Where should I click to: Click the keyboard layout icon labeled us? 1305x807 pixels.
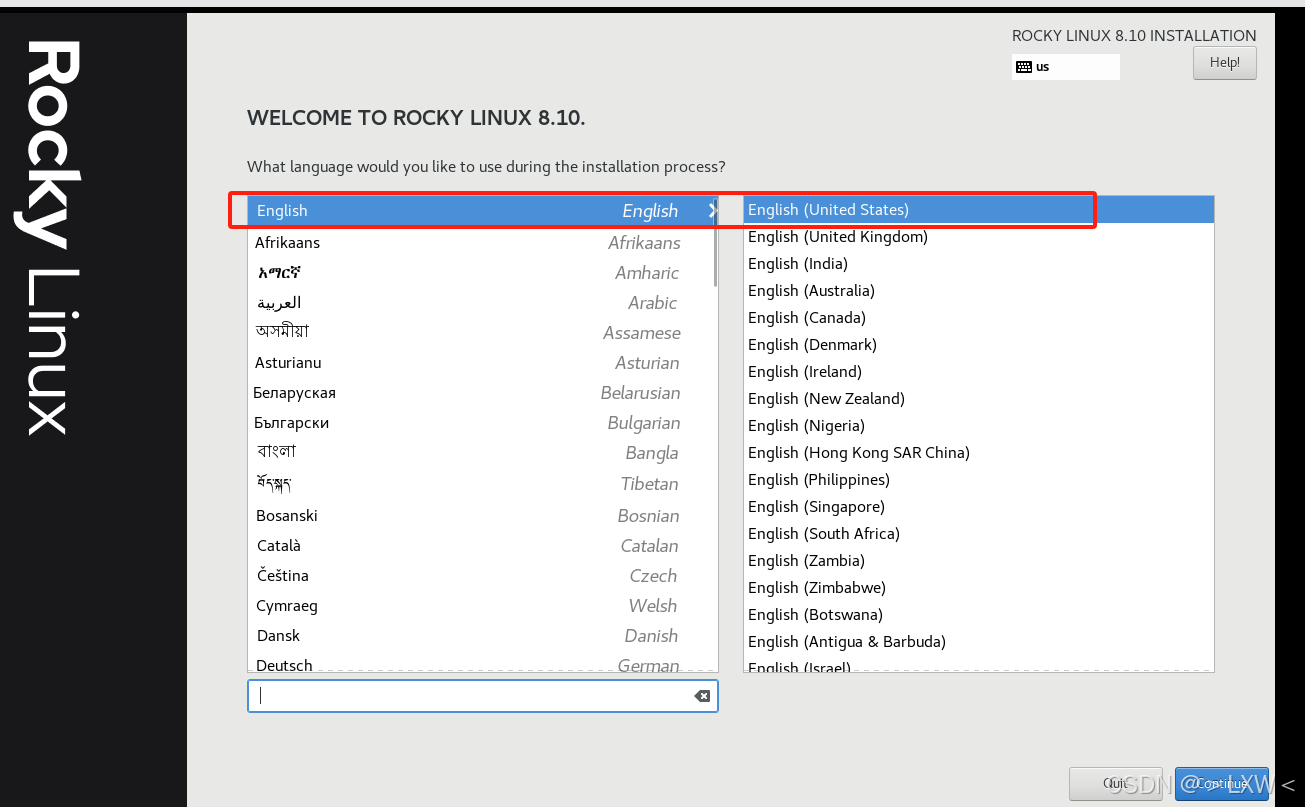tap(1024, 67)
